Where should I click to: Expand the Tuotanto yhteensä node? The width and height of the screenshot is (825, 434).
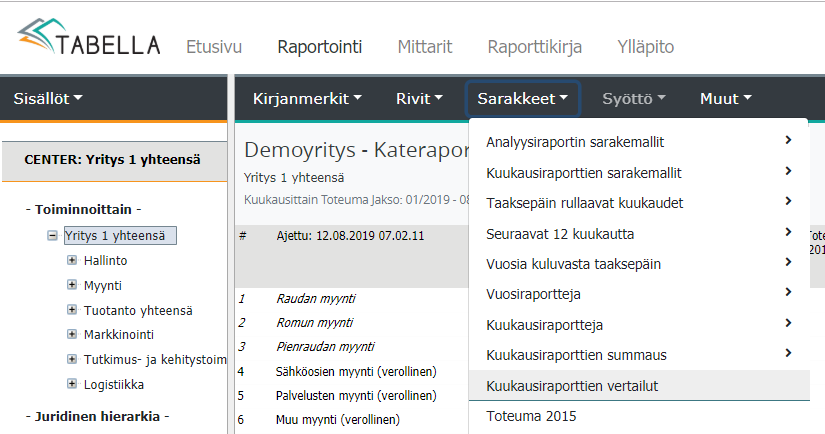click(72, 310)
